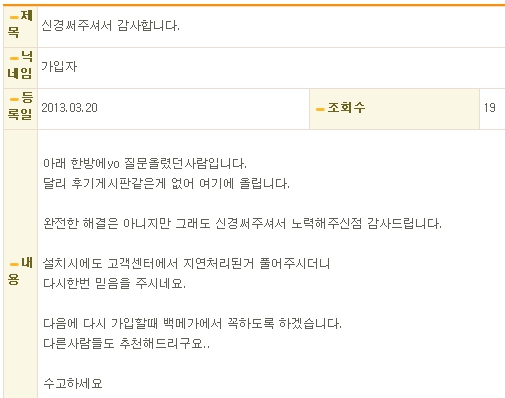Click the post title 신경써주셔서 감사합니다
Viewport: 505px width, 398px height.
pos(110,25)
